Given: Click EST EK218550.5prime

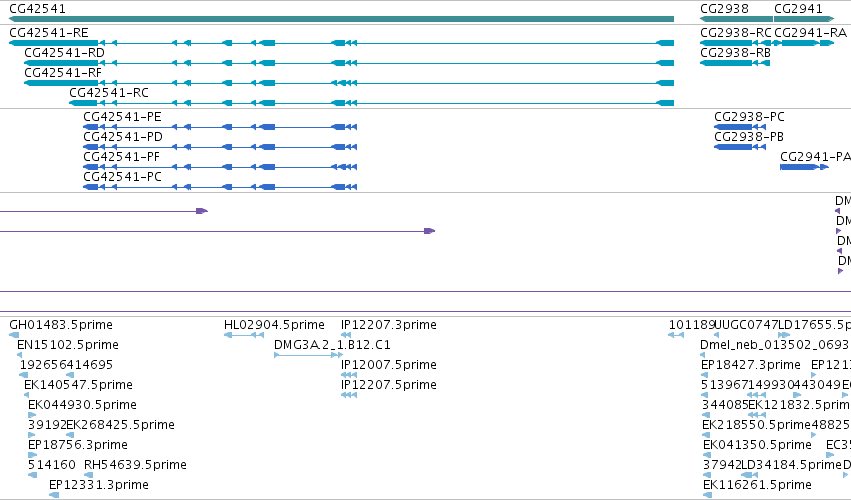Looking at the screenshot, I should click(756, 425).
